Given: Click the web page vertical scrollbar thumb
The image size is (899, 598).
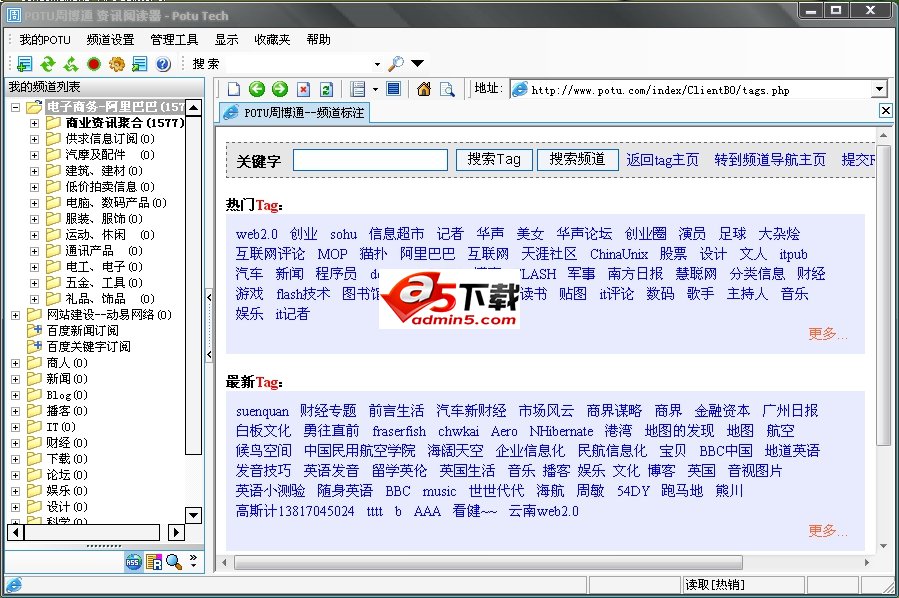Looking at the screenshot, I should click(x=884, y=295).
